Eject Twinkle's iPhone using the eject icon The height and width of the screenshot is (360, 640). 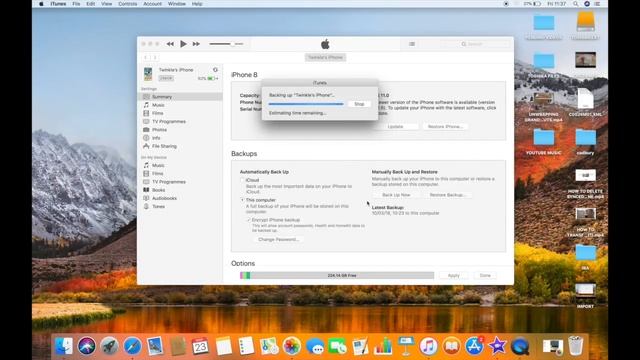click(215, 70)
